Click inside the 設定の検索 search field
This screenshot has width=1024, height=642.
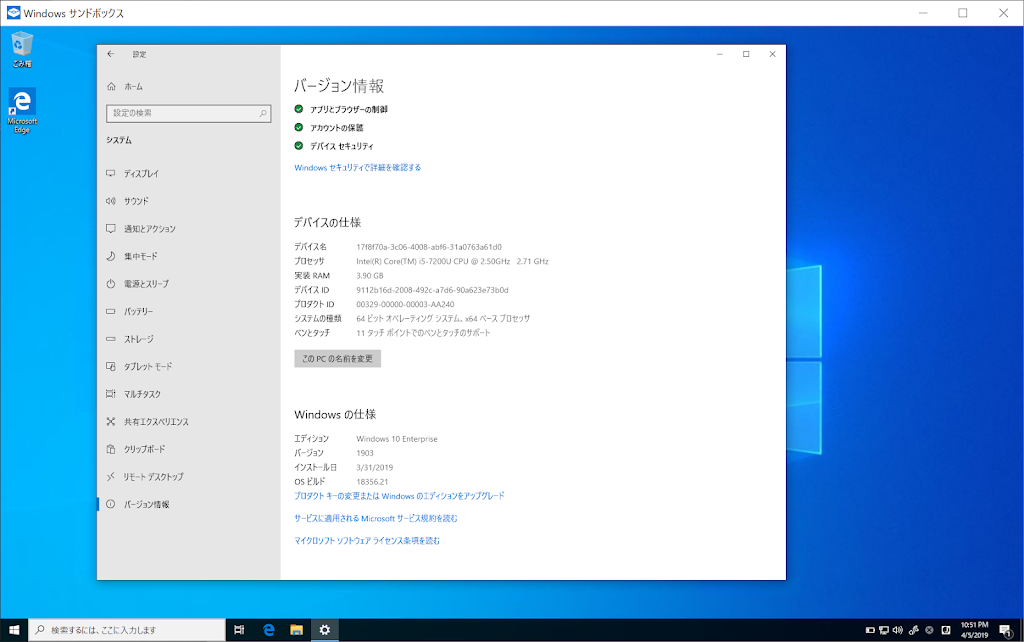coord(189,114)
